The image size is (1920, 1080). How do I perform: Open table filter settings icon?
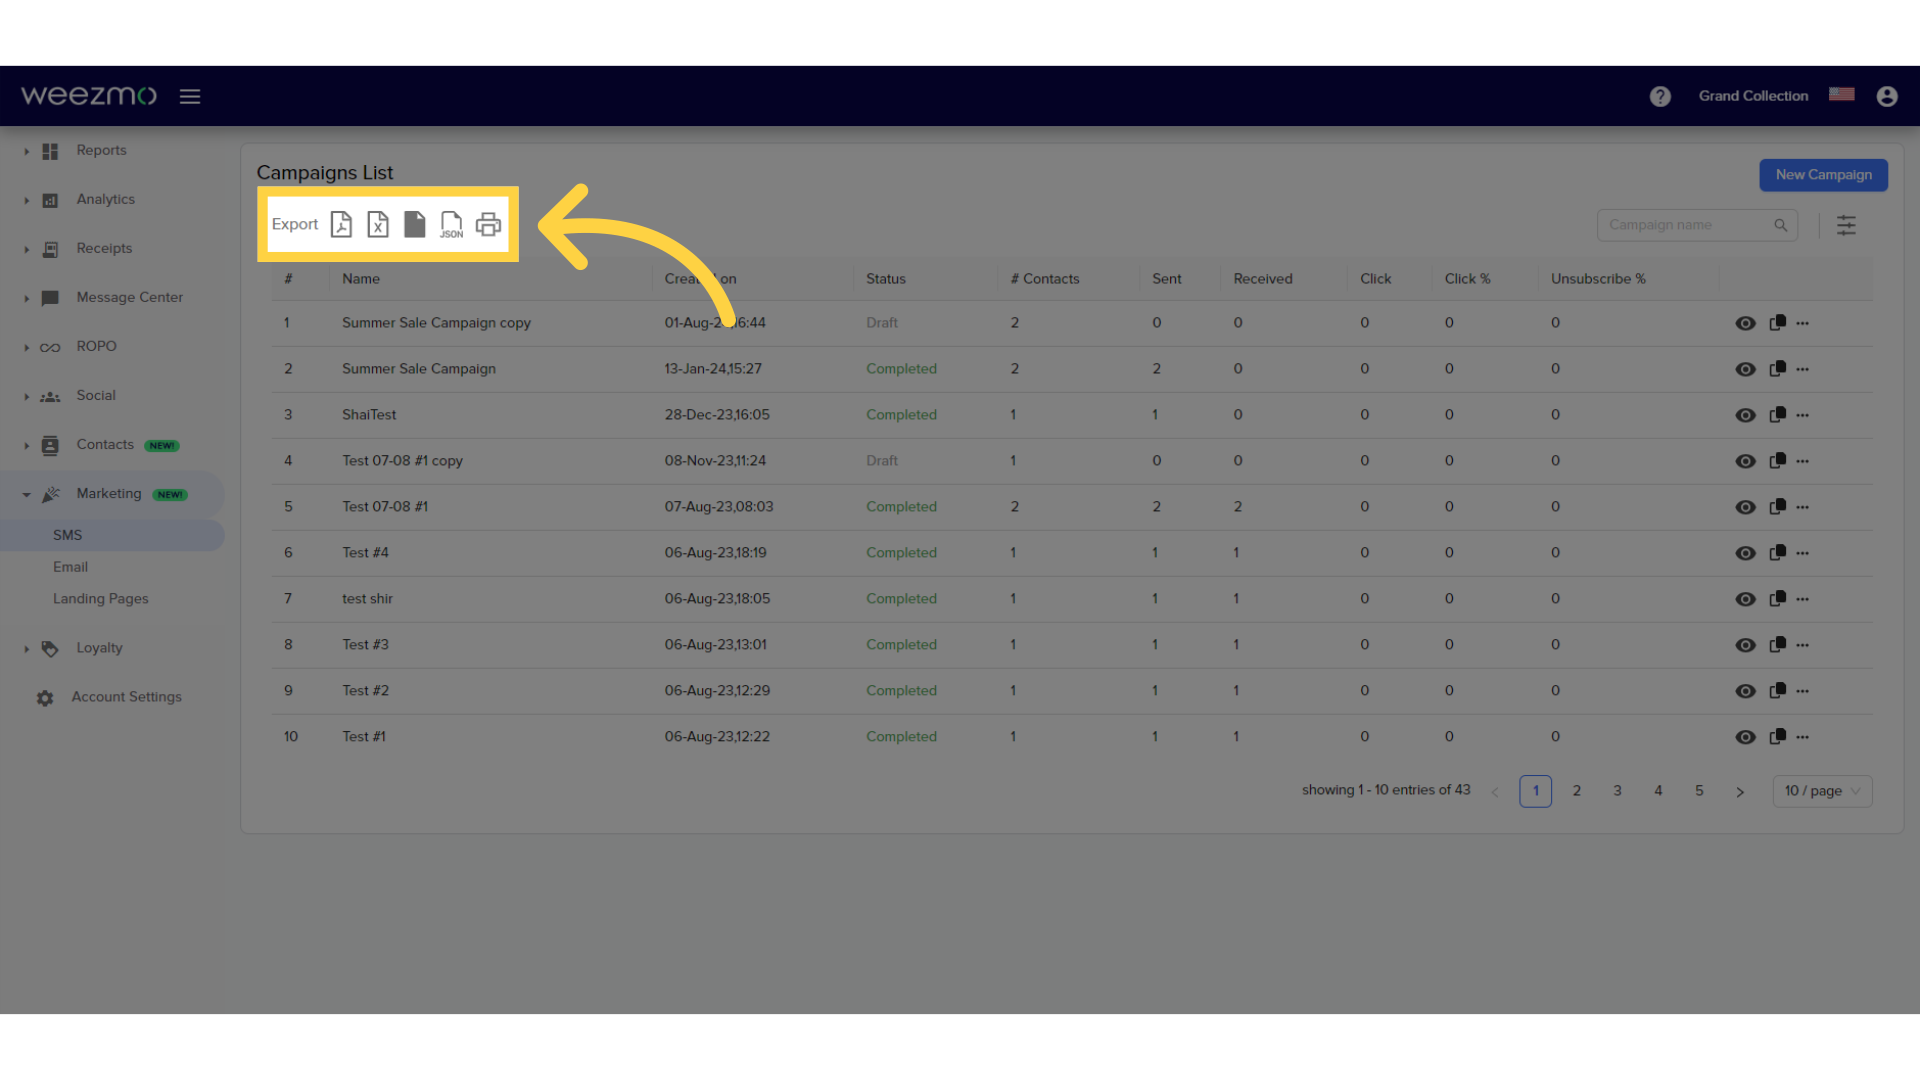pos(1846,225)
